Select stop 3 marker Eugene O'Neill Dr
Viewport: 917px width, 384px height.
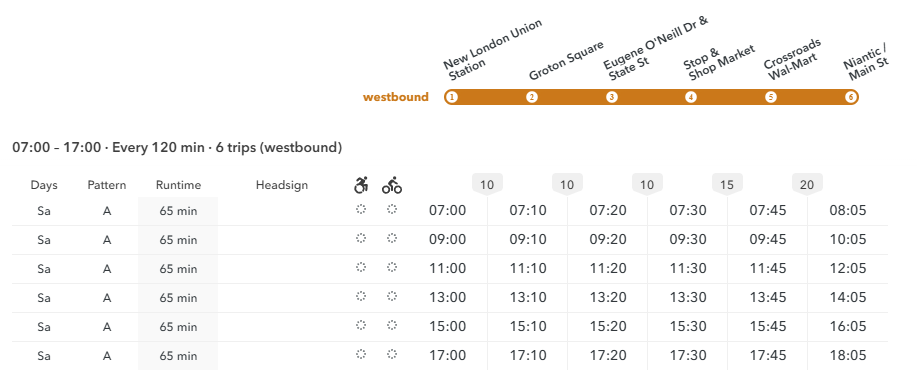click(611, 97)
